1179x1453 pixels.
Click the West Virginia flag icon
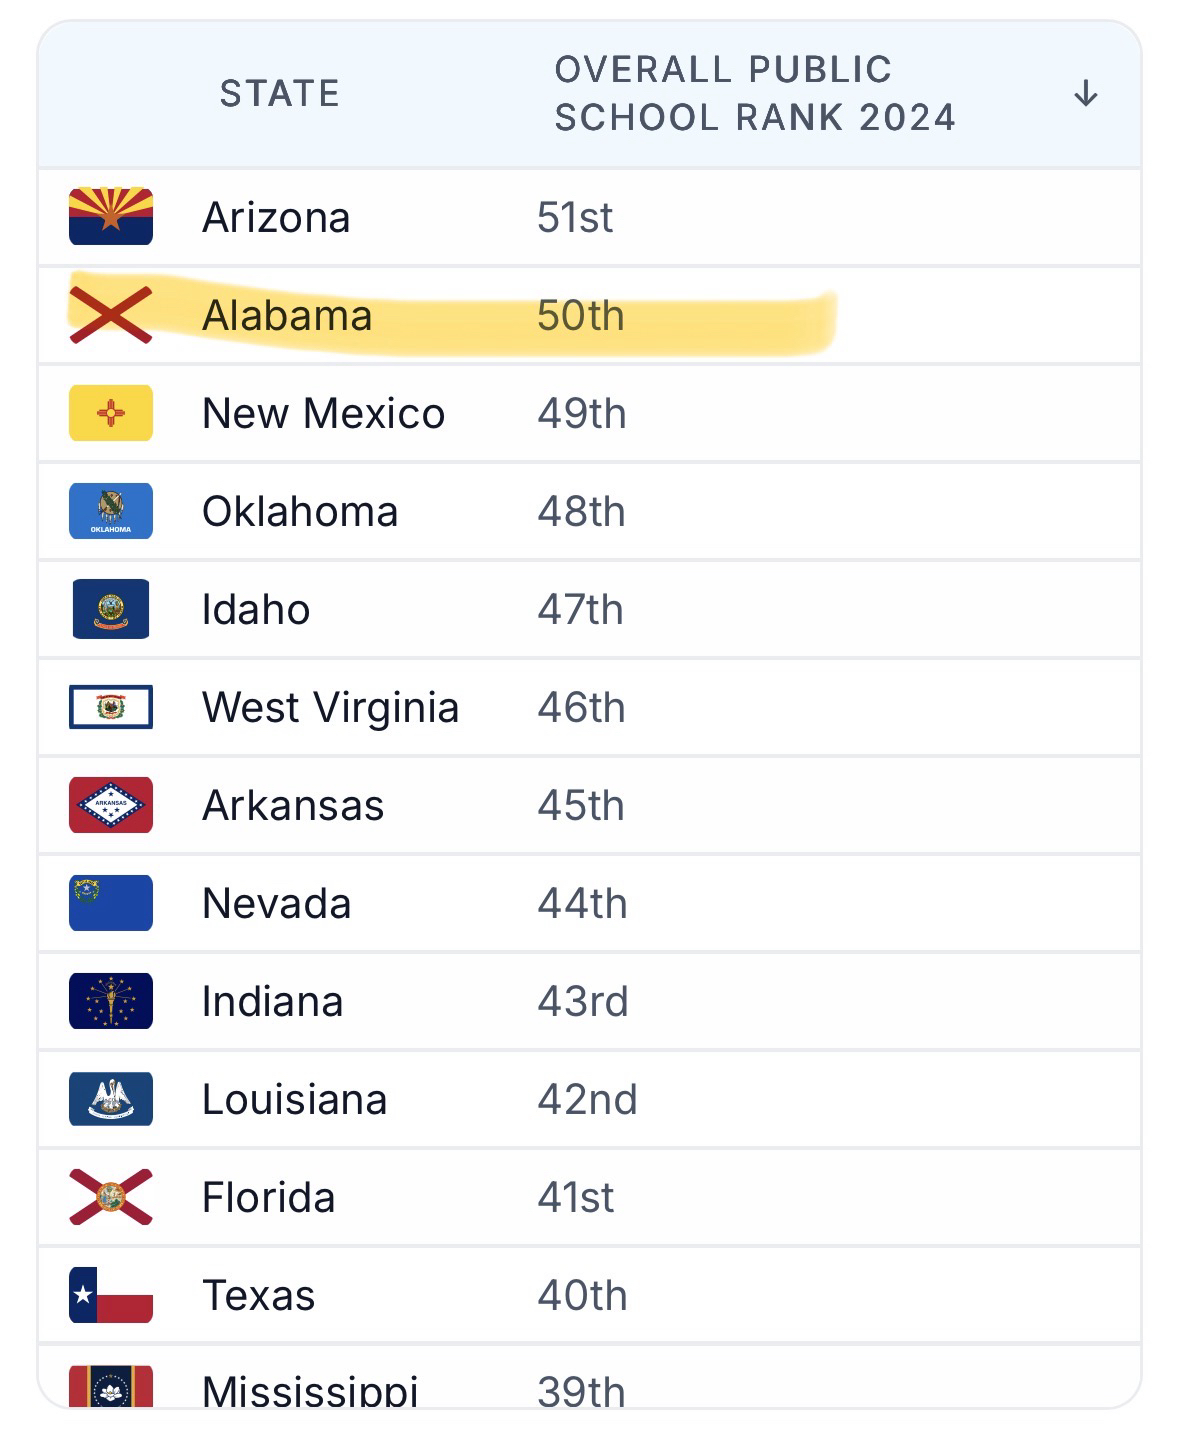pos(110,707)
